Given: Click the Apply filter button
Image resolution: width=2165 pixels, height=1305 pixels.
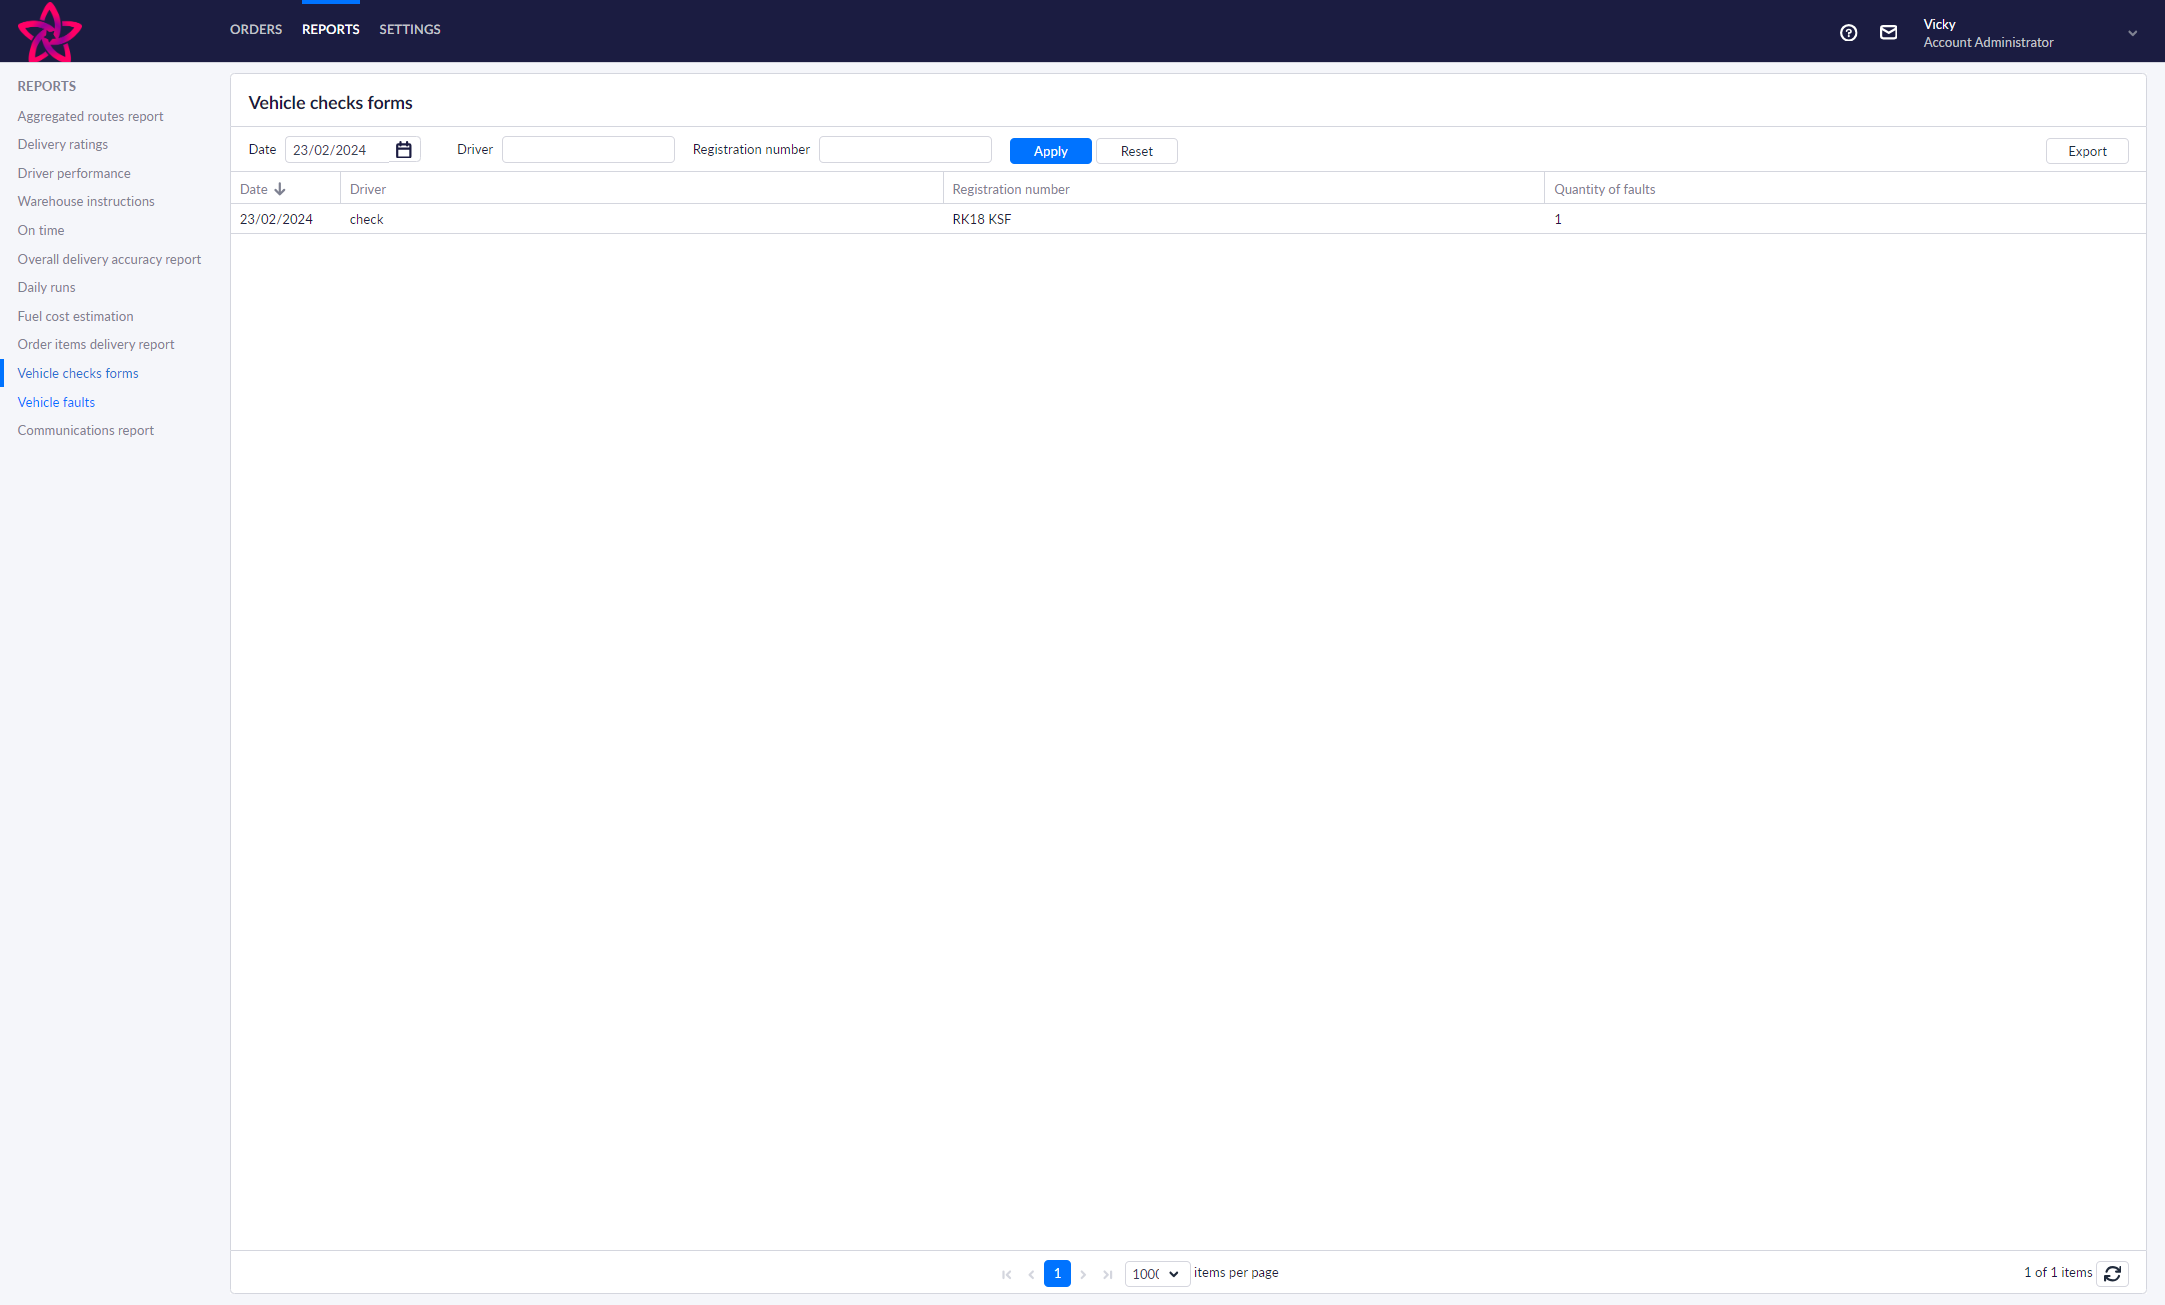Looking at the screenshot, I should [1050, 151].
